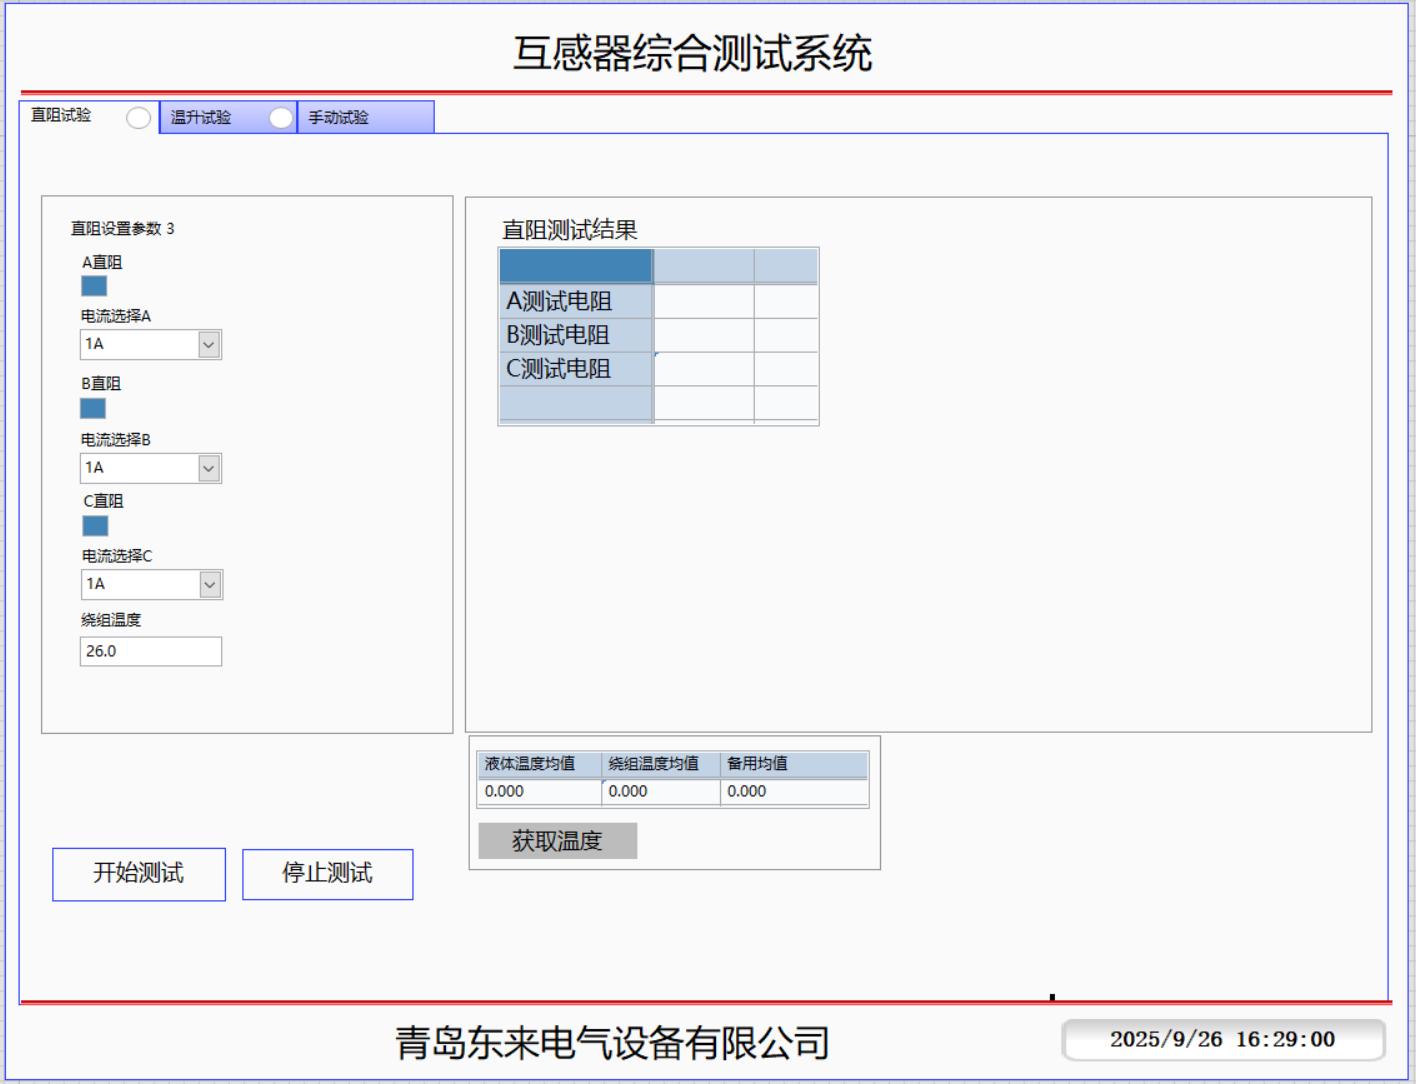
Task: Toggle the C直阻 blue square switch
Action: click(95, 526)
